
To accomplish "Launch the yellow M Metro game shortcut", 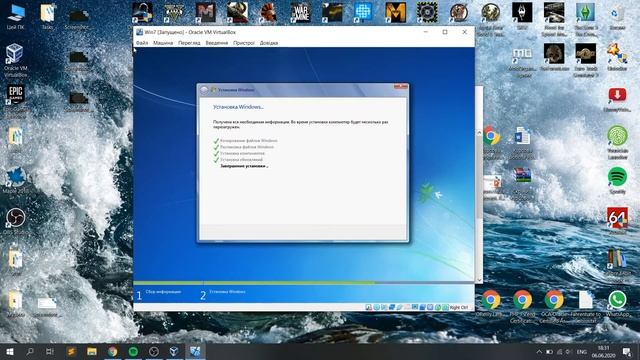I will coord(396,13).
